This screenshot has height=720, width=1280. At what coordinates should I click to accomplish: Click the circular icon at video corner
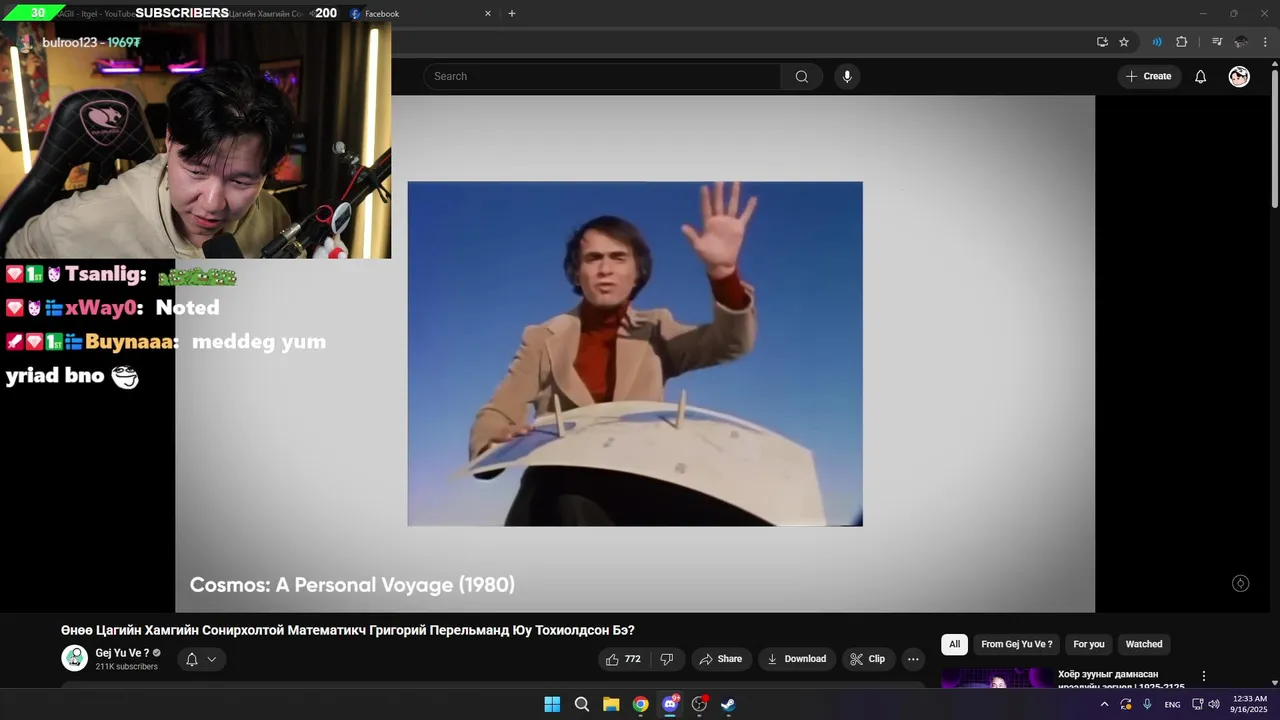tap(1240, 583)
